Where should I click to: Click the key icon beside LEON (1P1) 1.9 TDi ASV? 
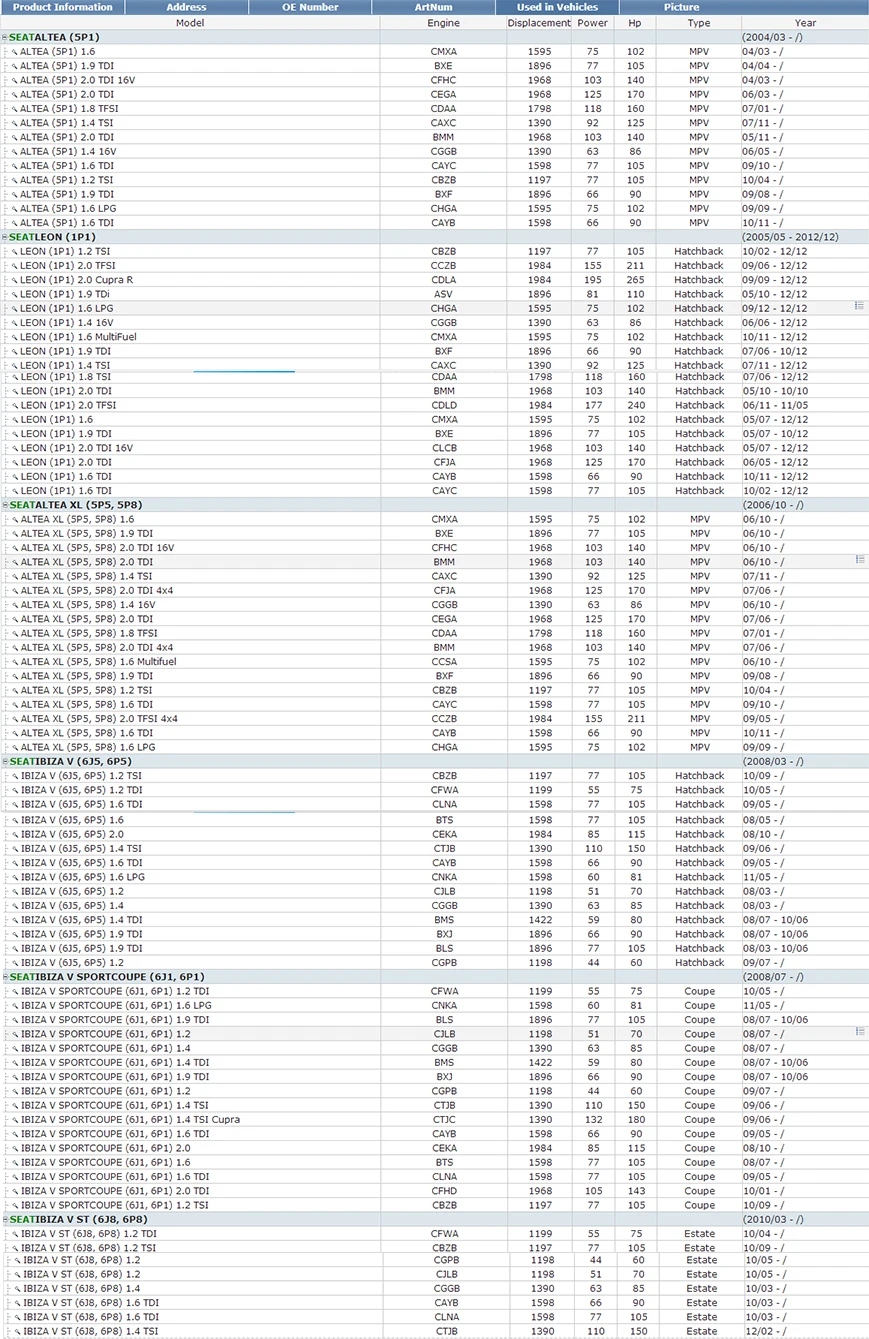[15, 294]
